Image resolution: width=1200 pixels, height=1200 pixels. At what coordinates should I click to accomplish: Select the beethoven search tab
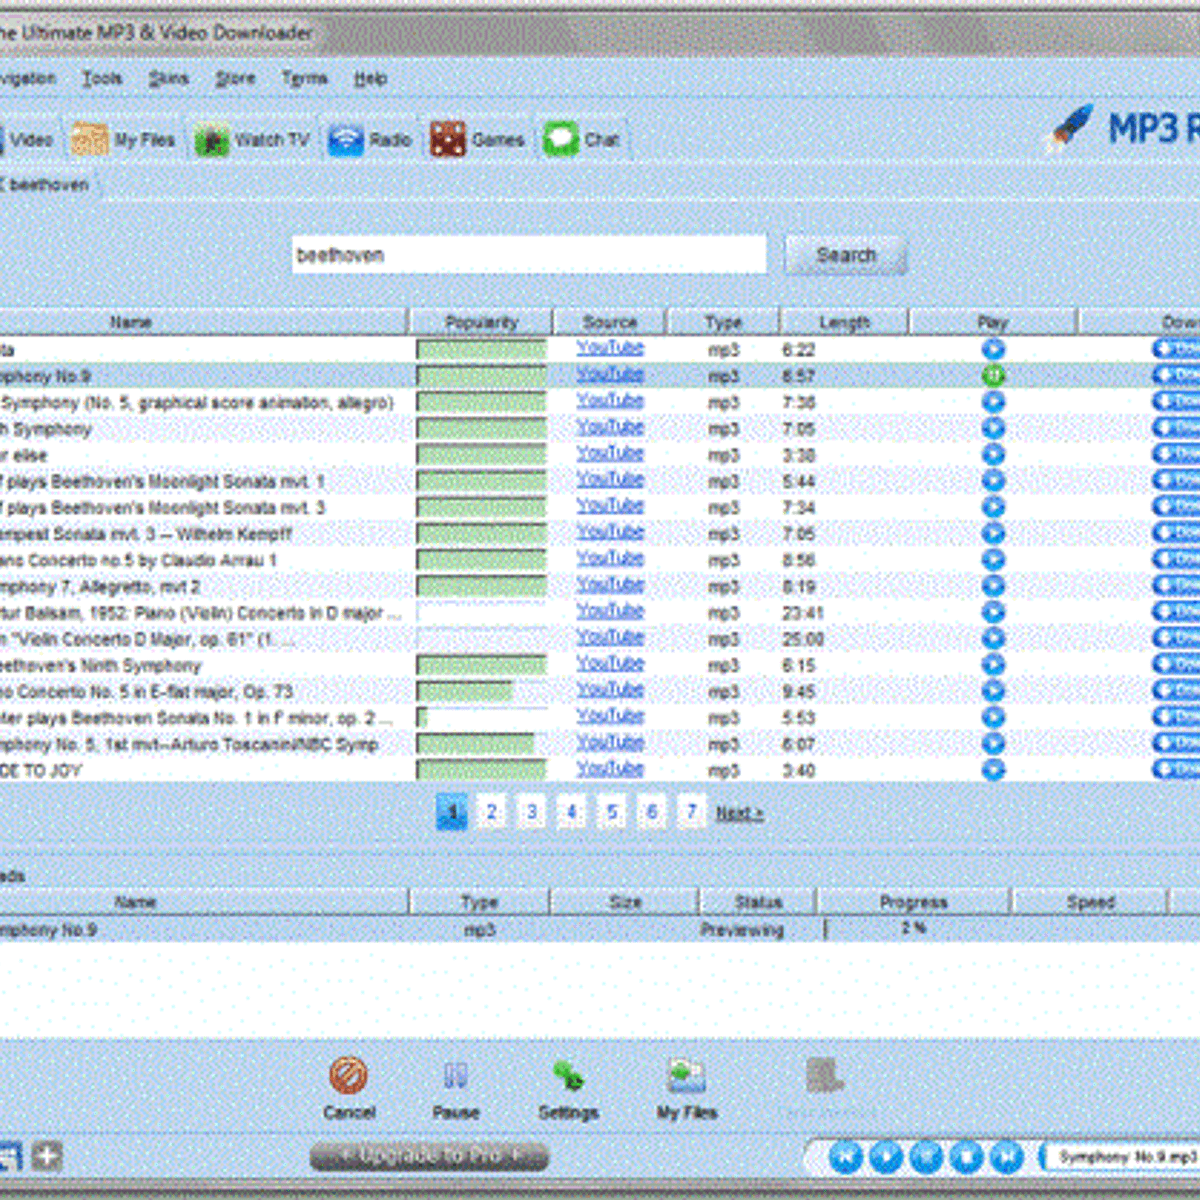pos(46,185)
